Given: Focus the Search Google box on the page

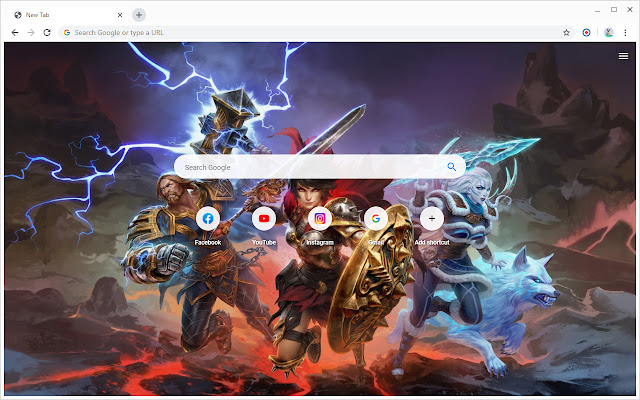Looking at the screenshot, I should coord(320,167).
